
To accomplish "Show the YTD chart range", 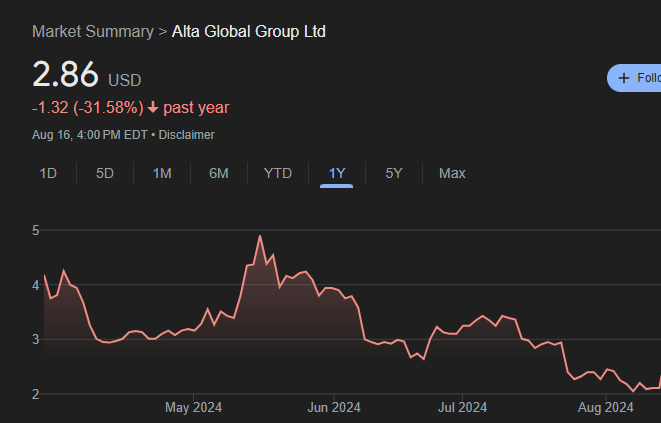I will 278,173.
